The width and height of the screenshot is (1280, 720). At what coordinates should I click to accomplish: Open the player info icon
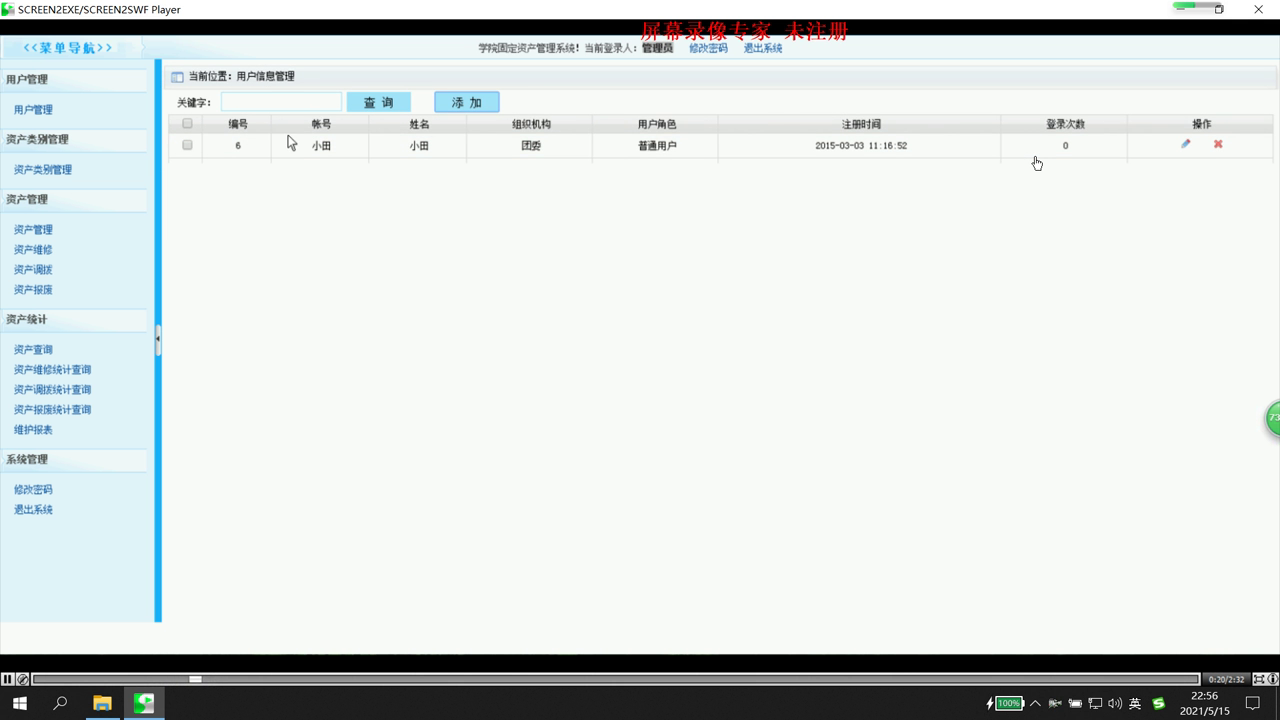1273,679
